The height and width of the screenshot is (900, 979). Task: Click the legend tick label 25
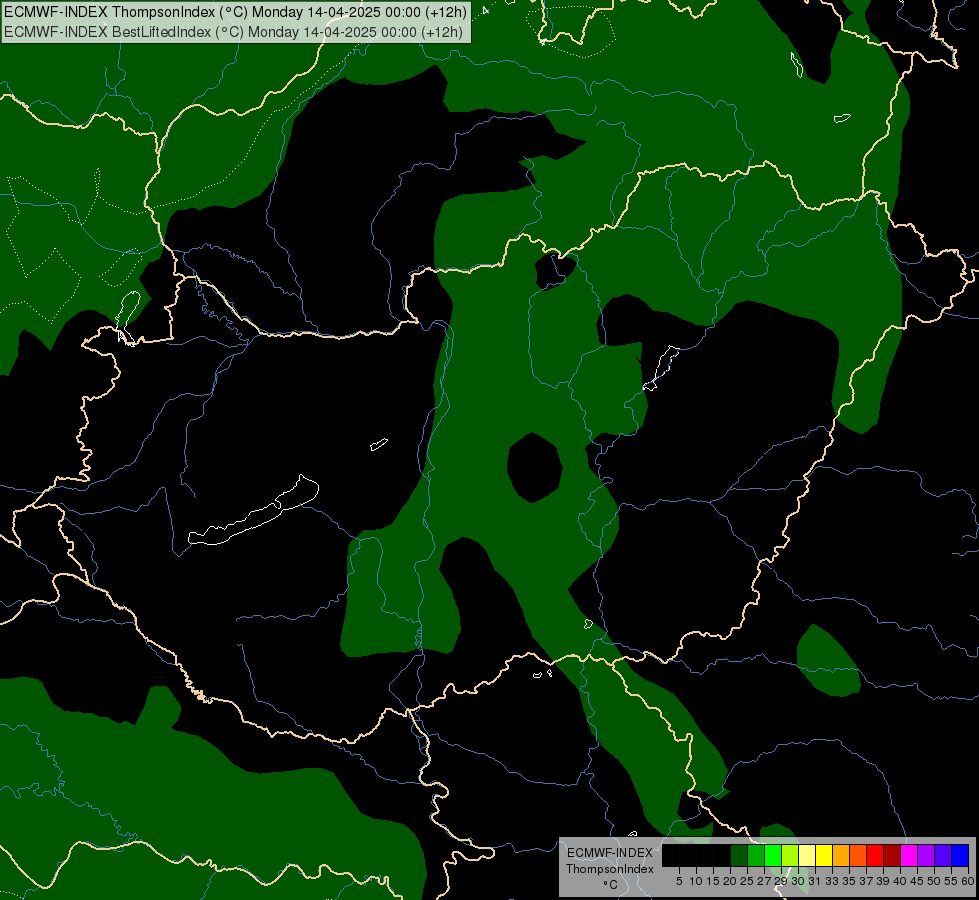tap(747, 881)
